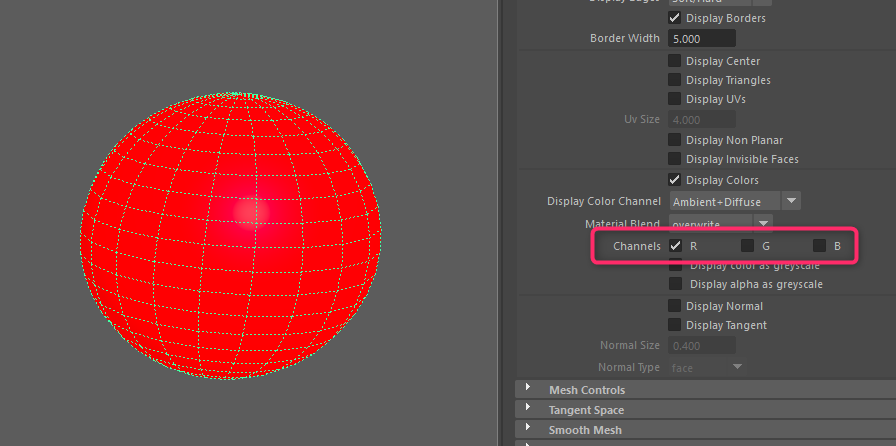Turn on Display Triangles

coord(675,80)
